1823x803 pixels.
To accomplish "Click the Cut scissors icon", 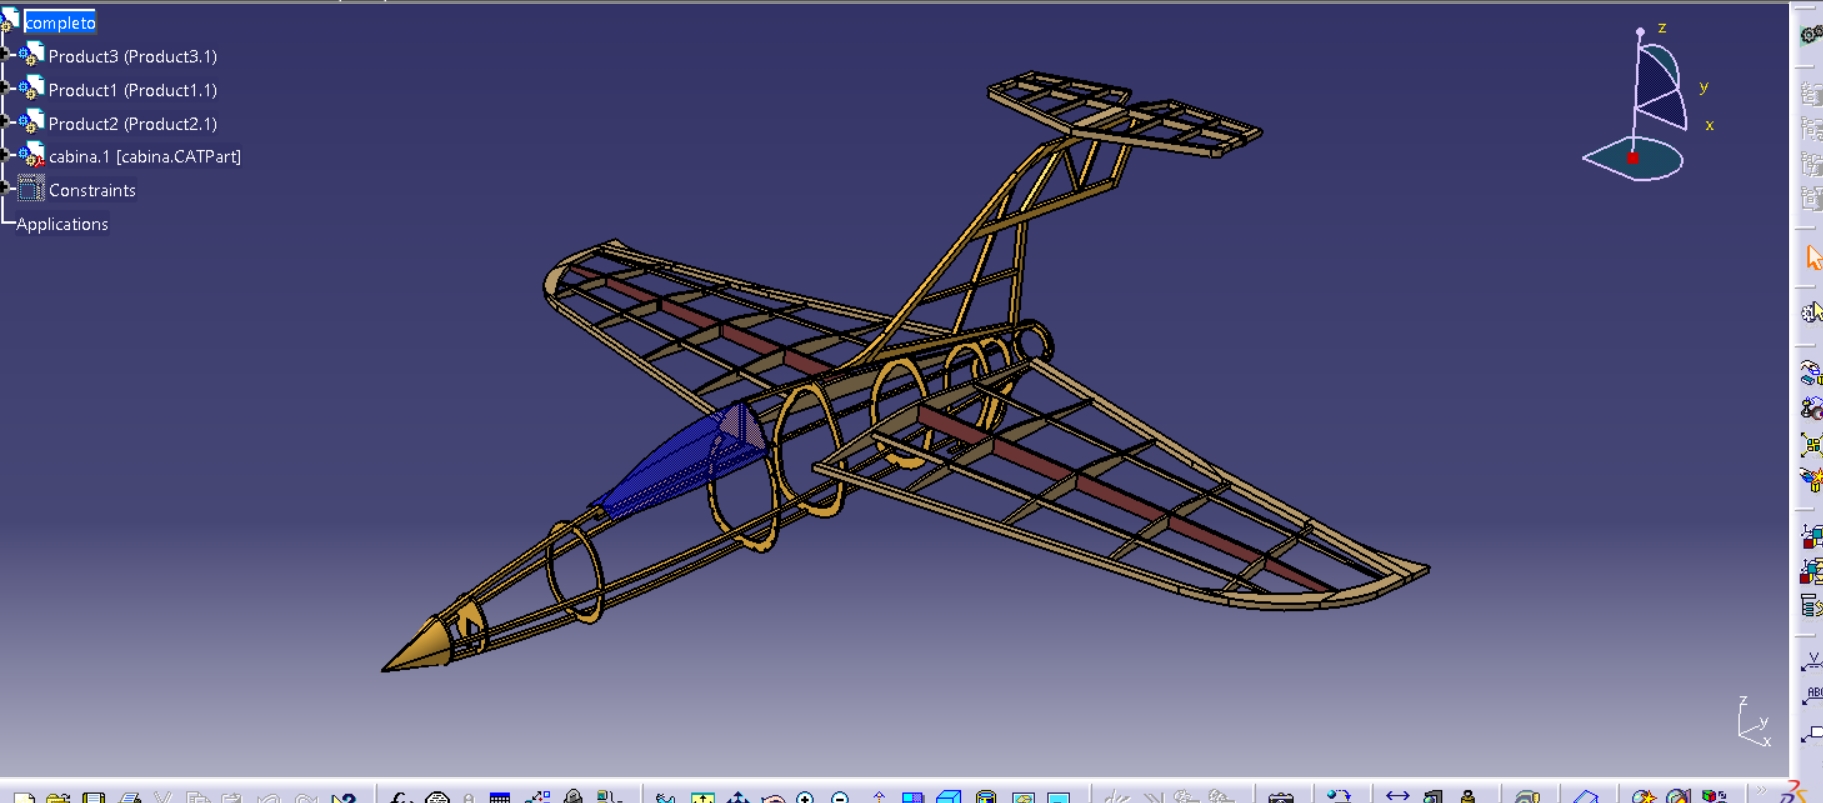I will click(163, 798).
